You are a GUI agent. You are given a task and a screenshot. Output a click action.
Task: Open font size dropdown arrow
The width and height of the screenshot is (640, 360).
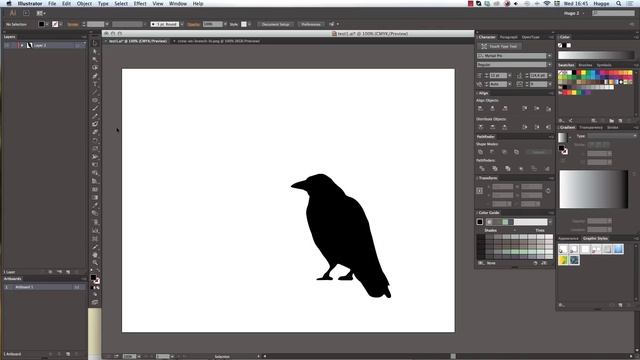(510, 76)
